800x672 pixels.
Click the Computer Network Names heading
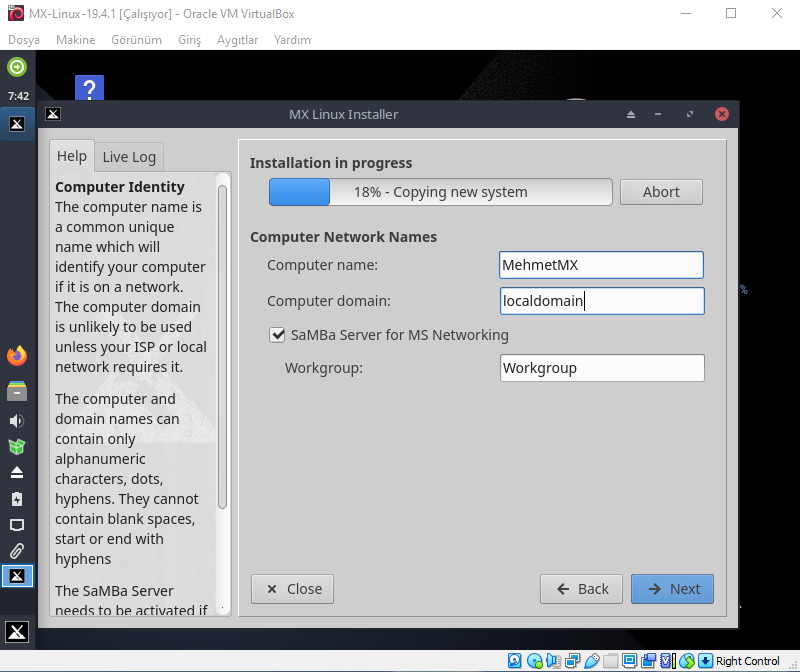[343, 237]
